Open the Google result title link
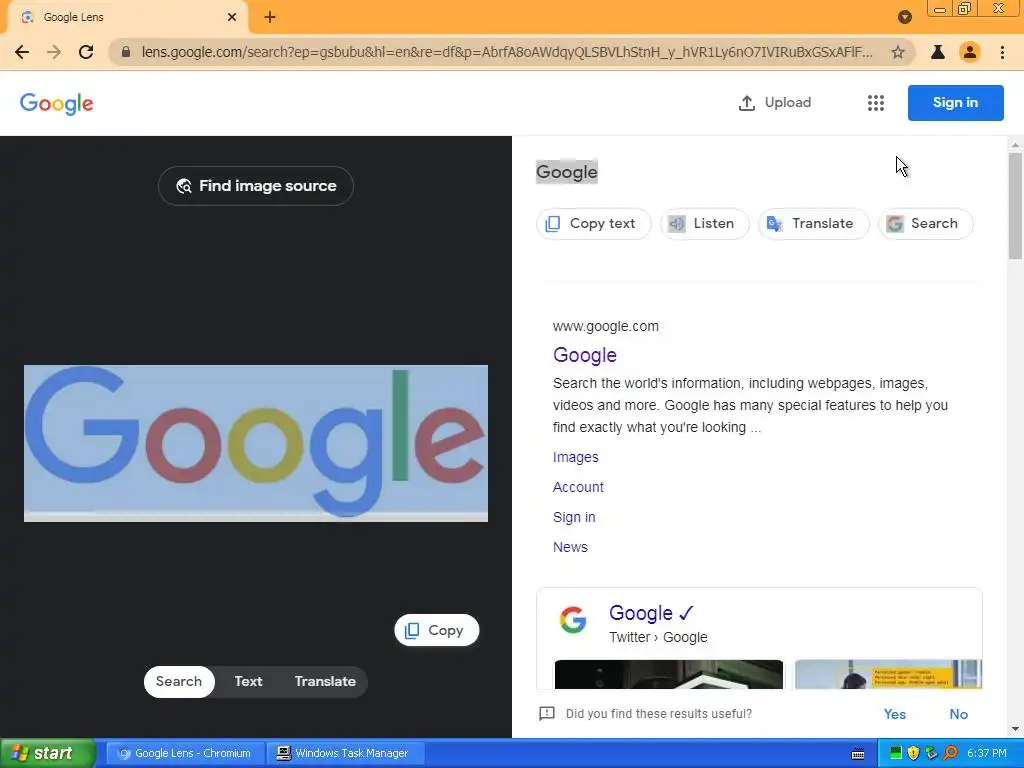This screenshot has height=768, width=1024. (x=584, y=355)
